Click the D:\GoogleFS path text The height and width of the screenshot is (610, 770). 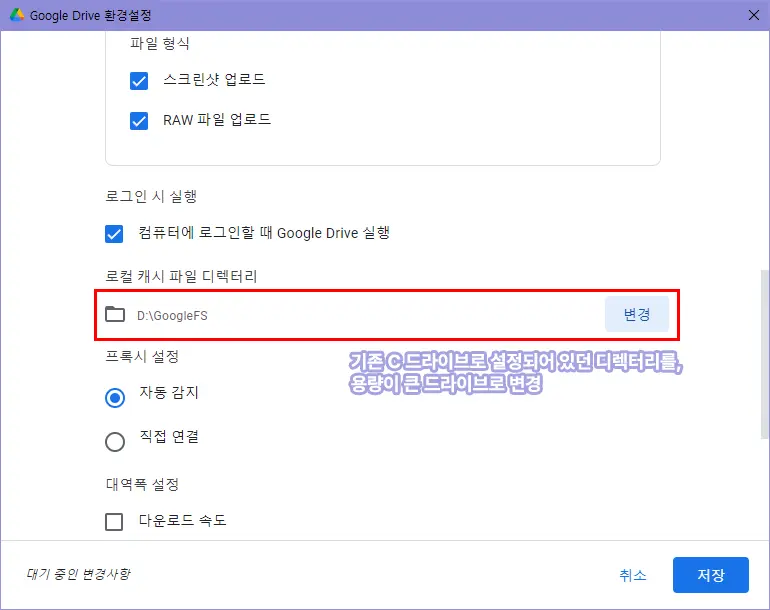pyautogui.click(x=172, y=315)
